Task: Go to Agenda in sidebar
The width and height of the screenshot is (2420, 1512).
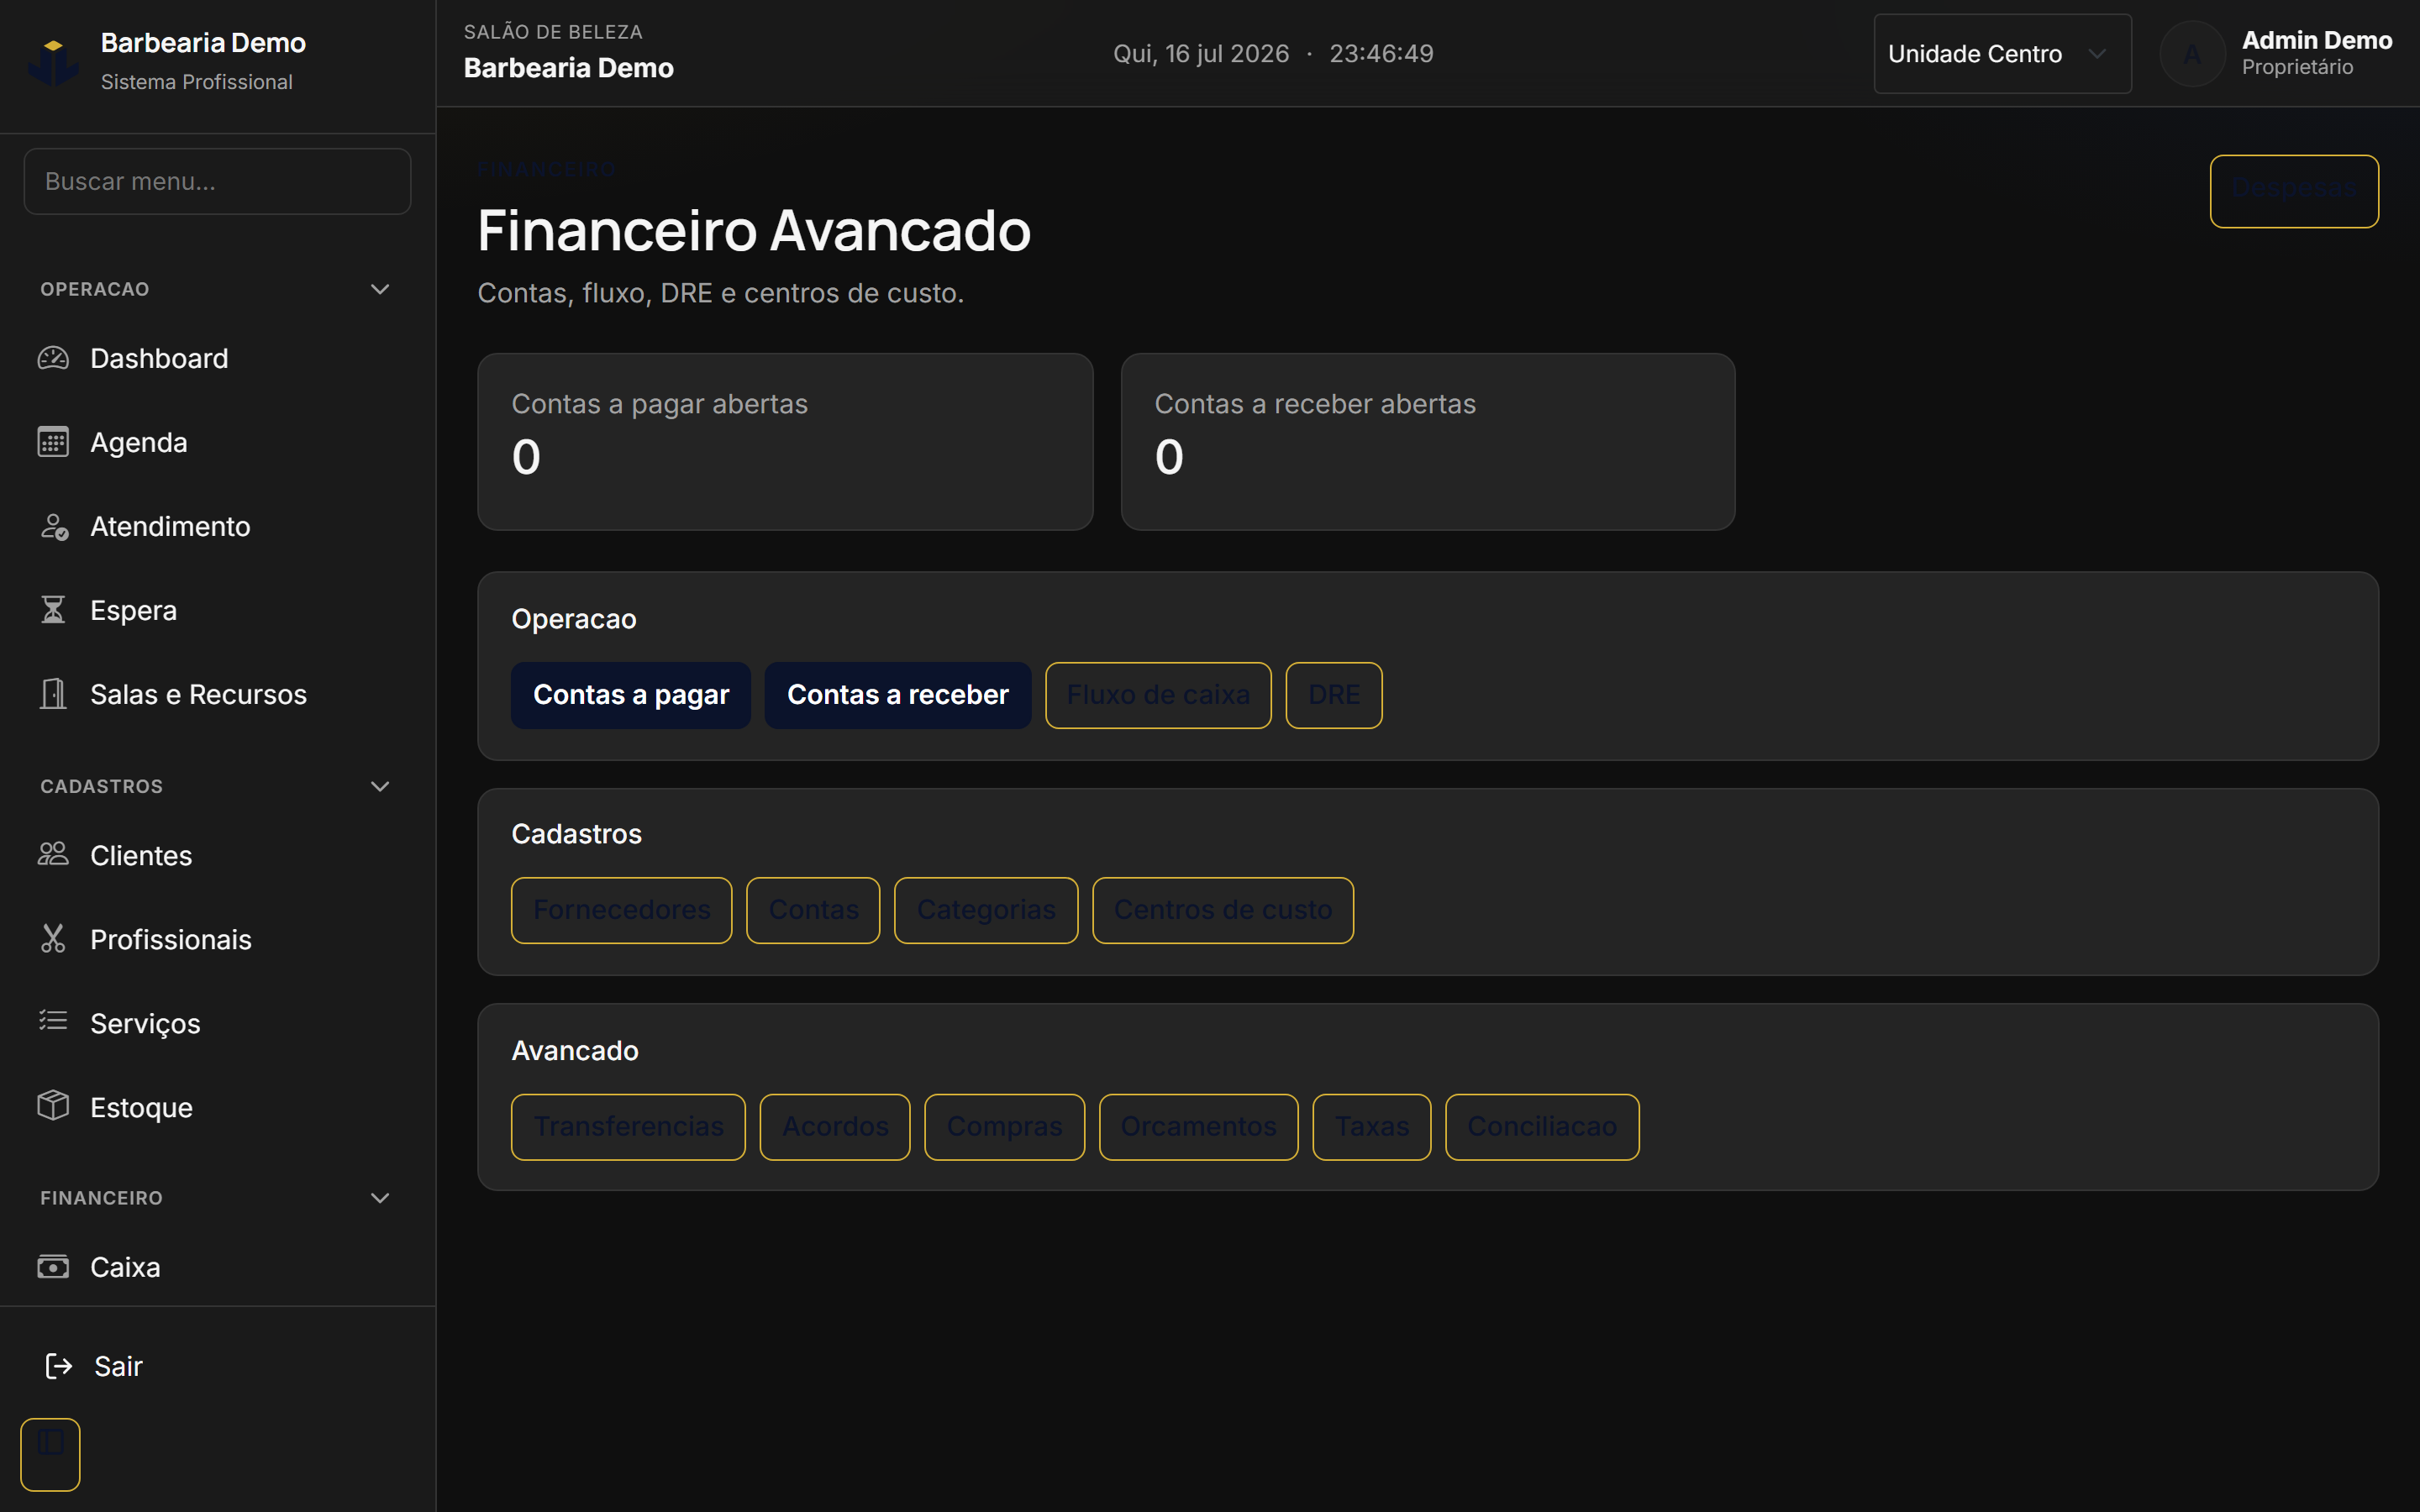Action: tap(217, 442)
